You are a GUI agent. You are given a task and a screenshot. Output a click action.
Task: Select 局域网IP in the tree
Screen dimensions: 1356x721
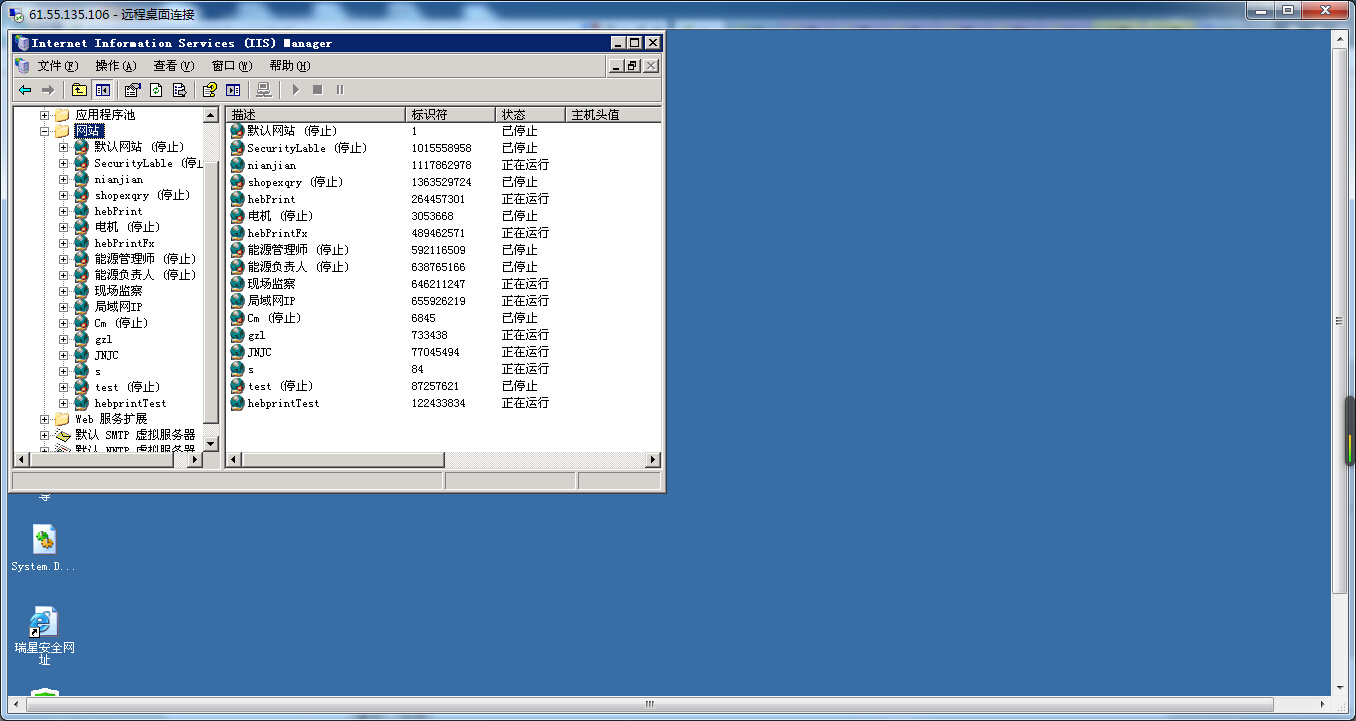[x=118, y=307]
